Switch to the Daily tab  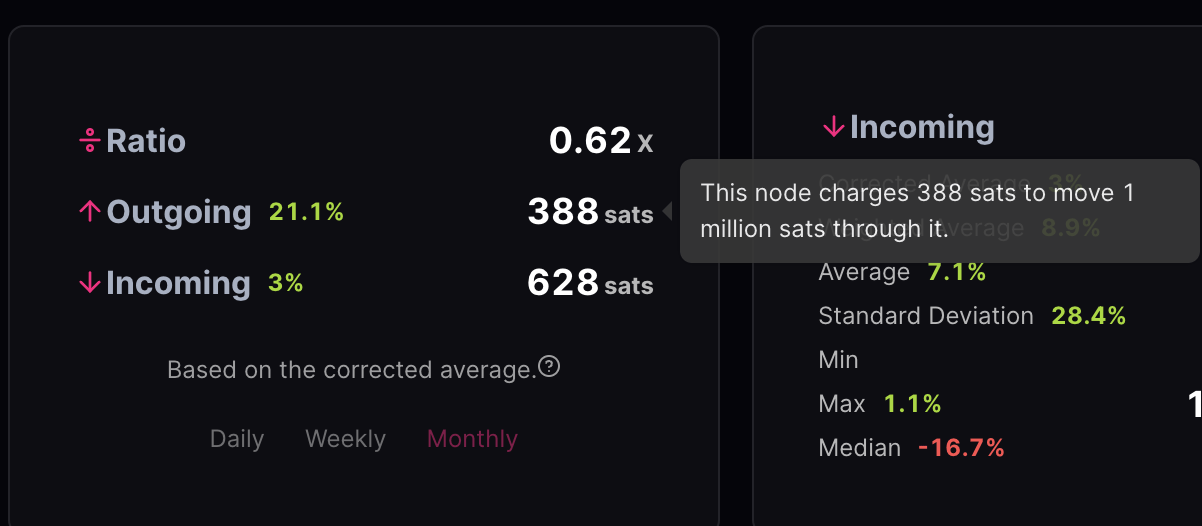237,439
